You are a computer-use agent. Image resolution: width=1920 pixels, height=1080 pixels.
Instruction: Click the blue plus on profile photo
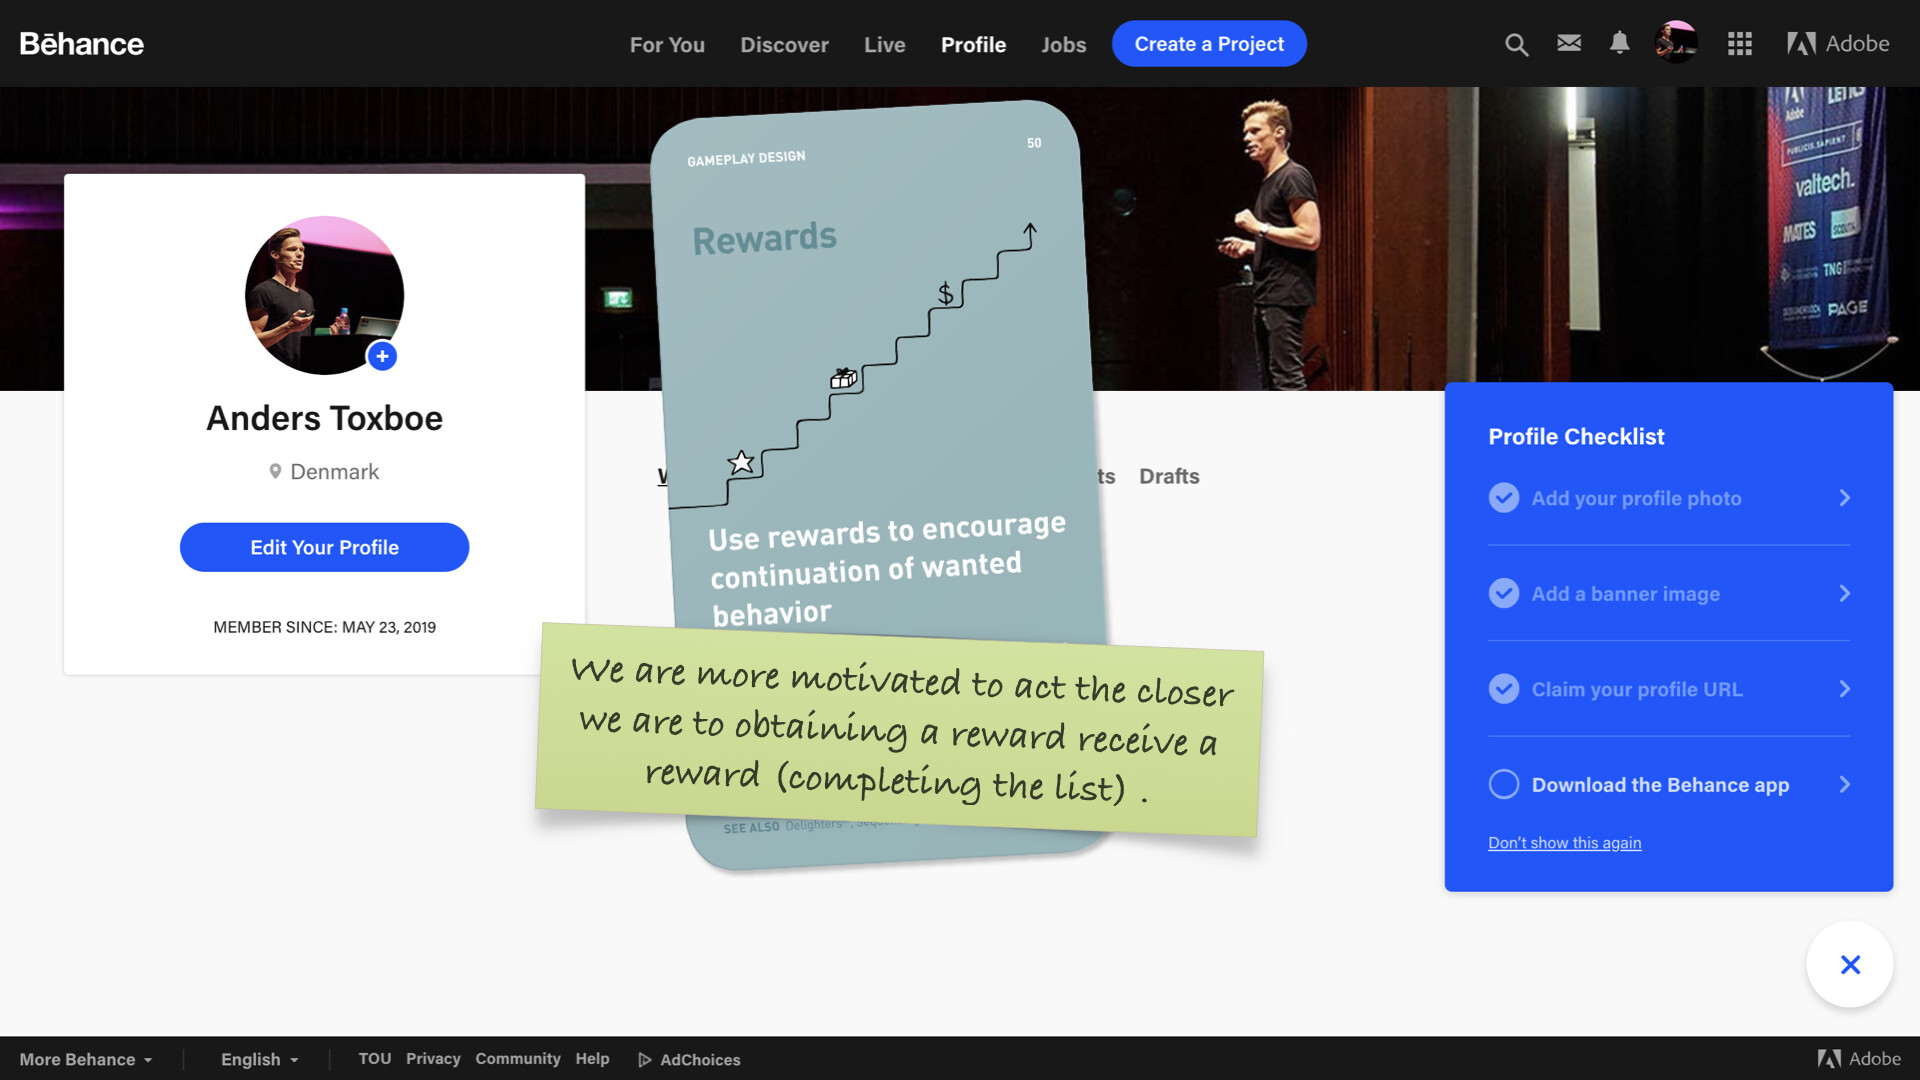pos(382,356)
